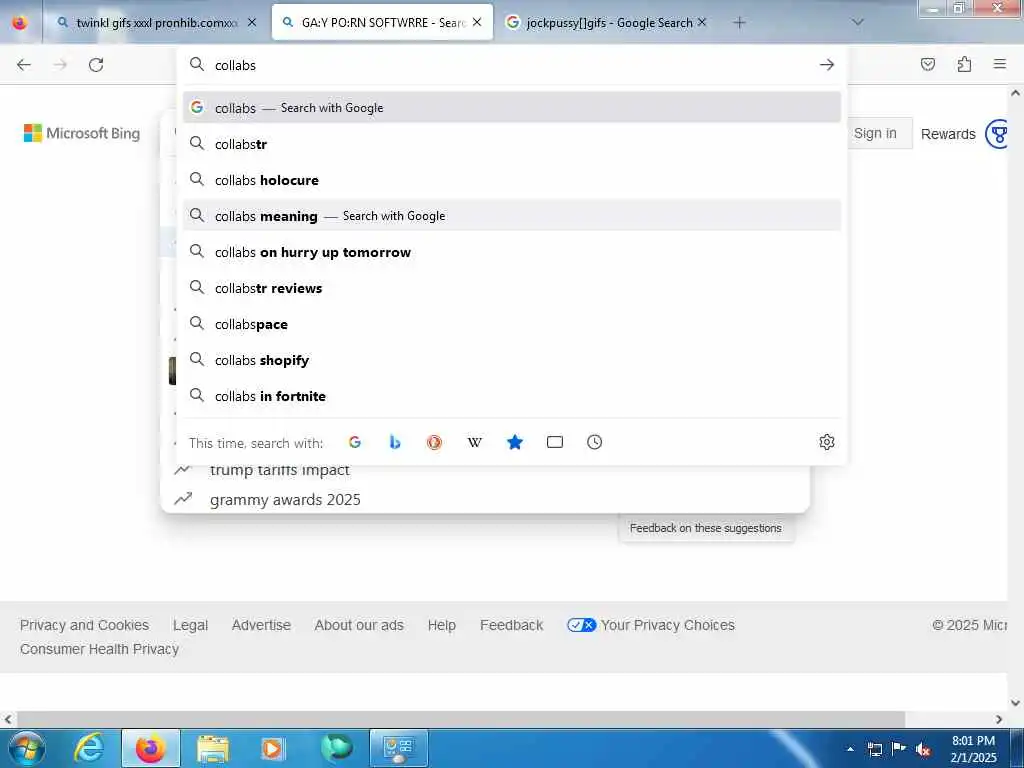Choose the "collabstr" suggestion
The image size is (1024, 768).
(512, 144)
